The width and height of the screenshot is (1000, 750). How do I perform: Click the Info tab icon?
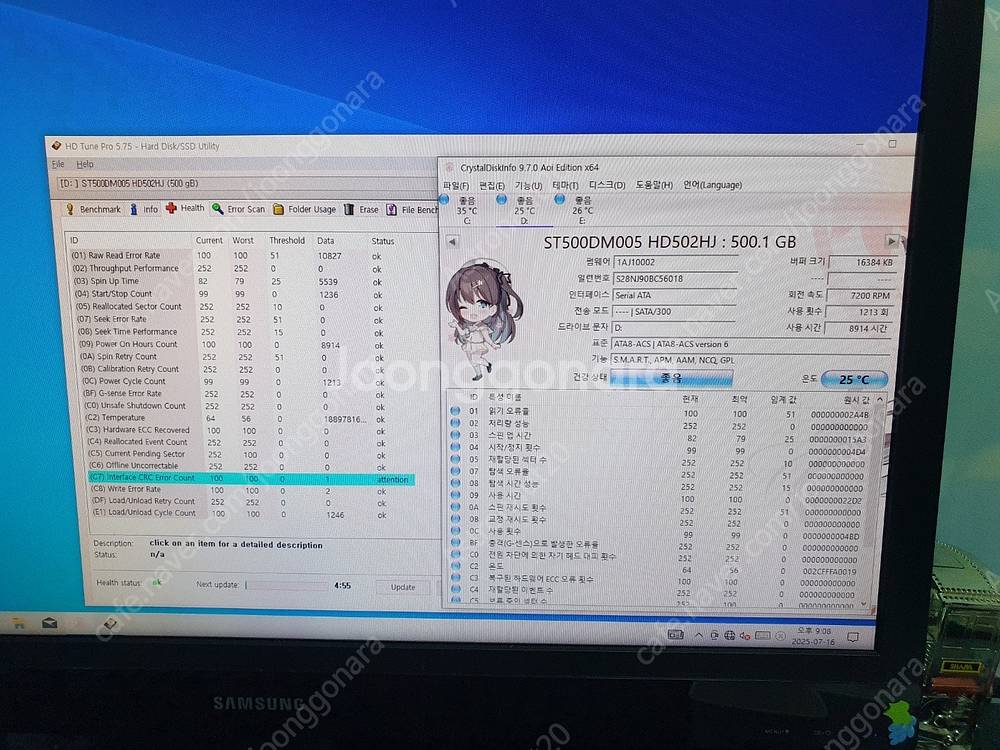click(134, 209)
